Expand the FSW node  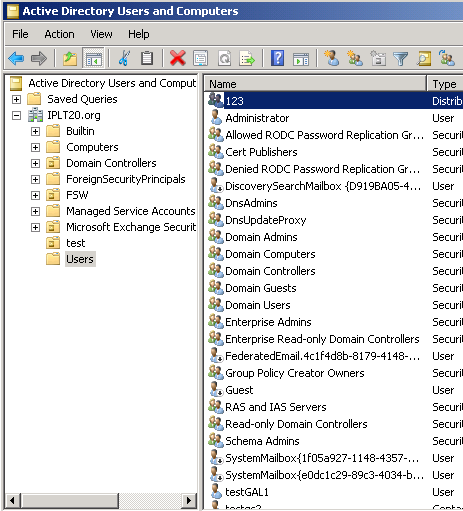coord(35,195)
